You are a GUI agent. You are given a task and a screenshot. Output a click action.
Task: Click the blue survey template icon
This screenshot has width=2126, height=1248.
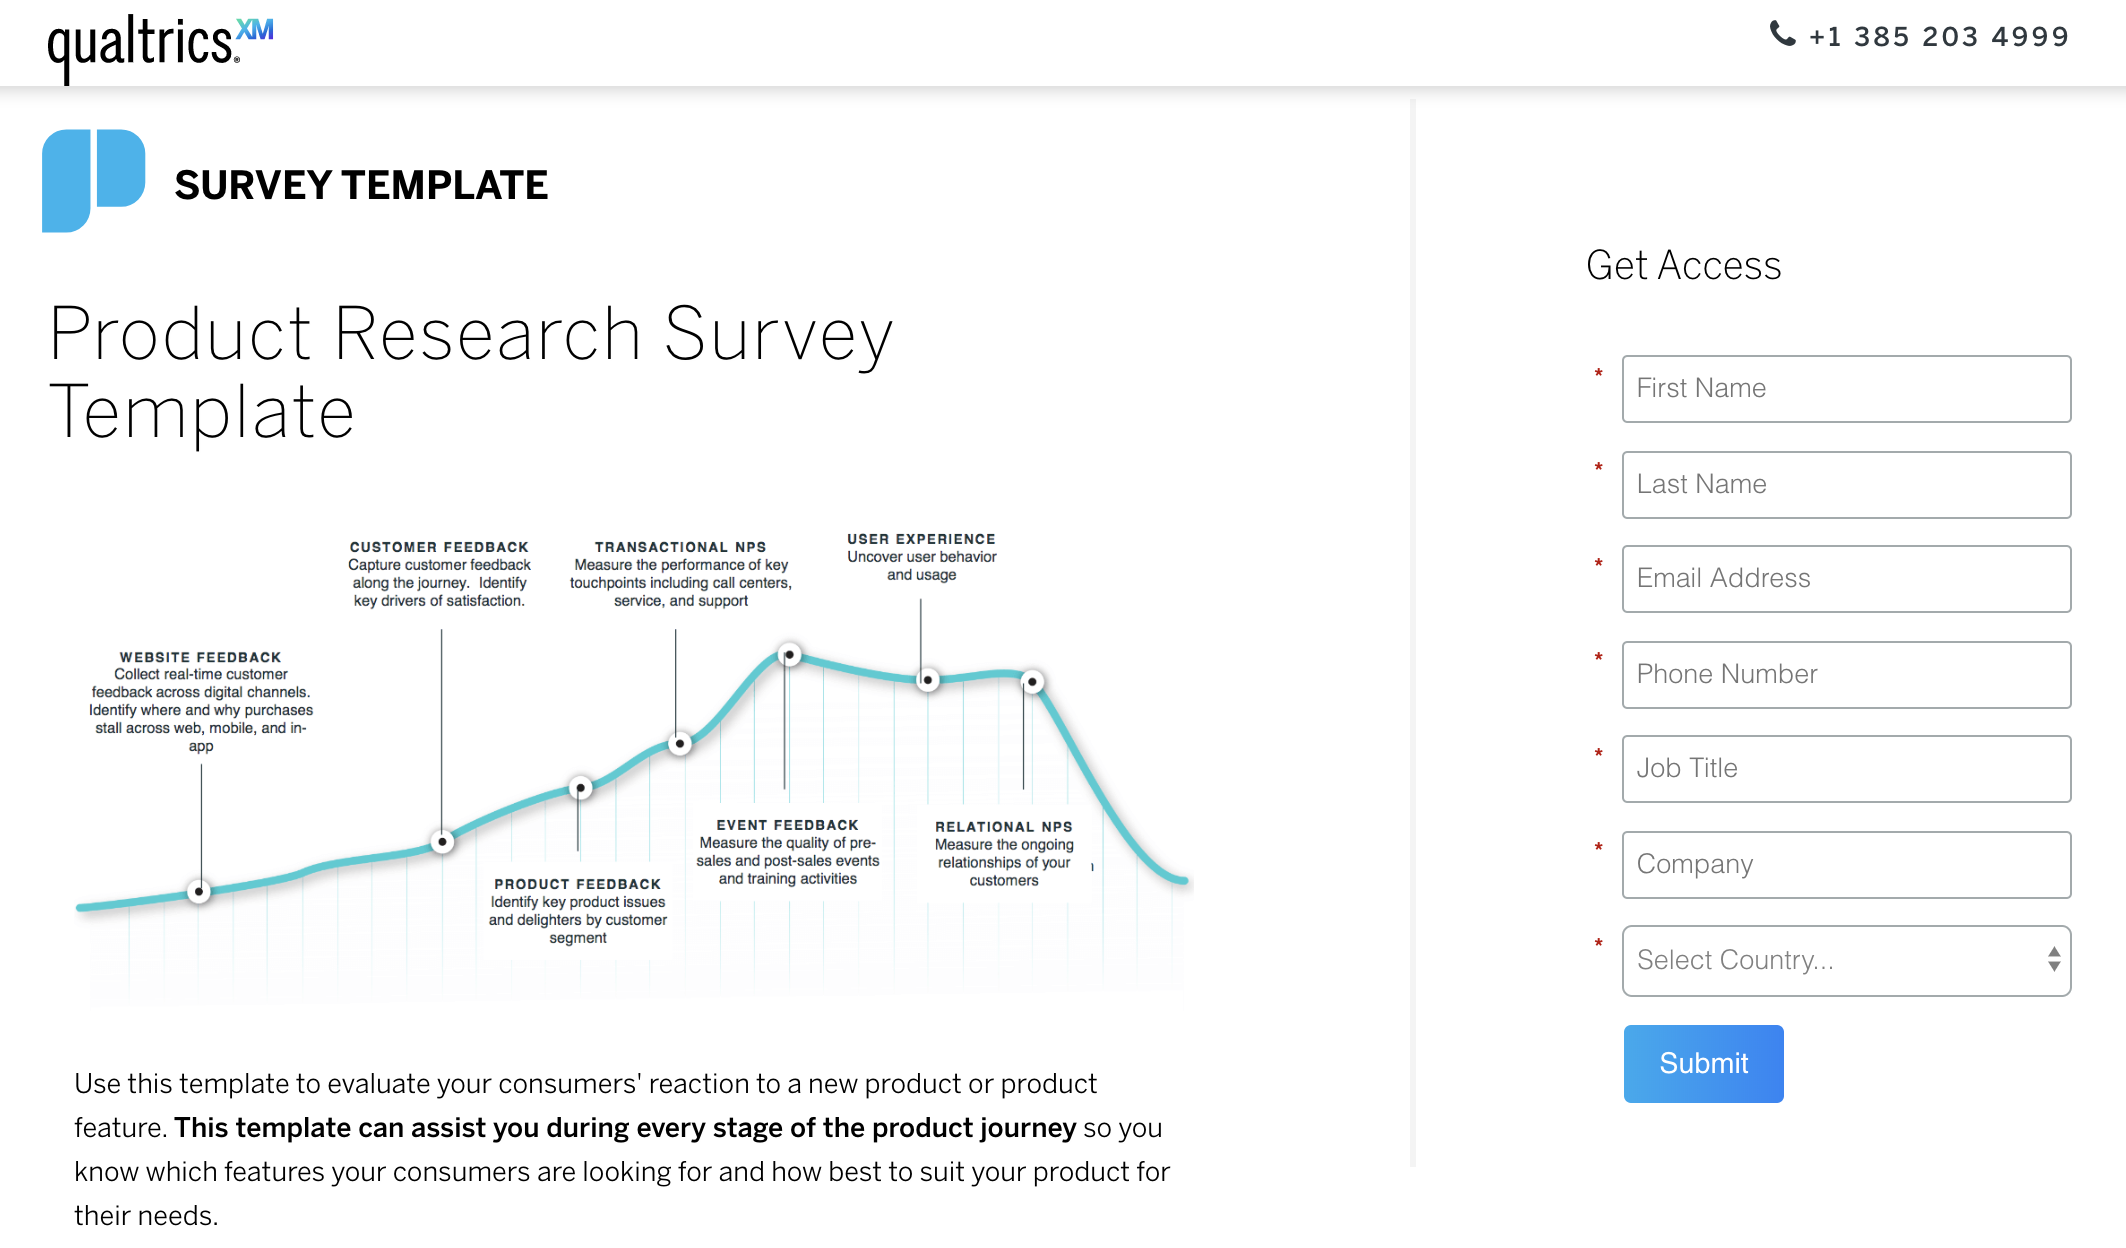[x=94, y=181]
